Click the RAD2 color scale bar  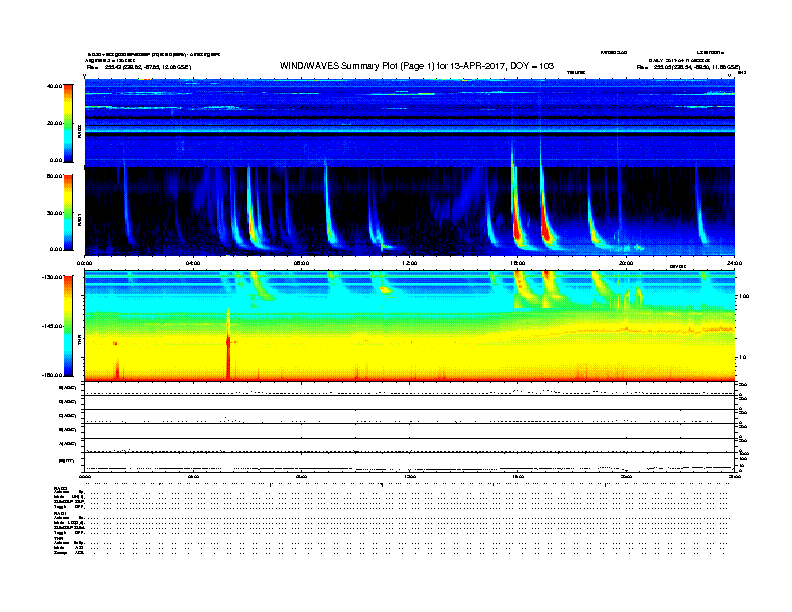(x=68, y=123)
